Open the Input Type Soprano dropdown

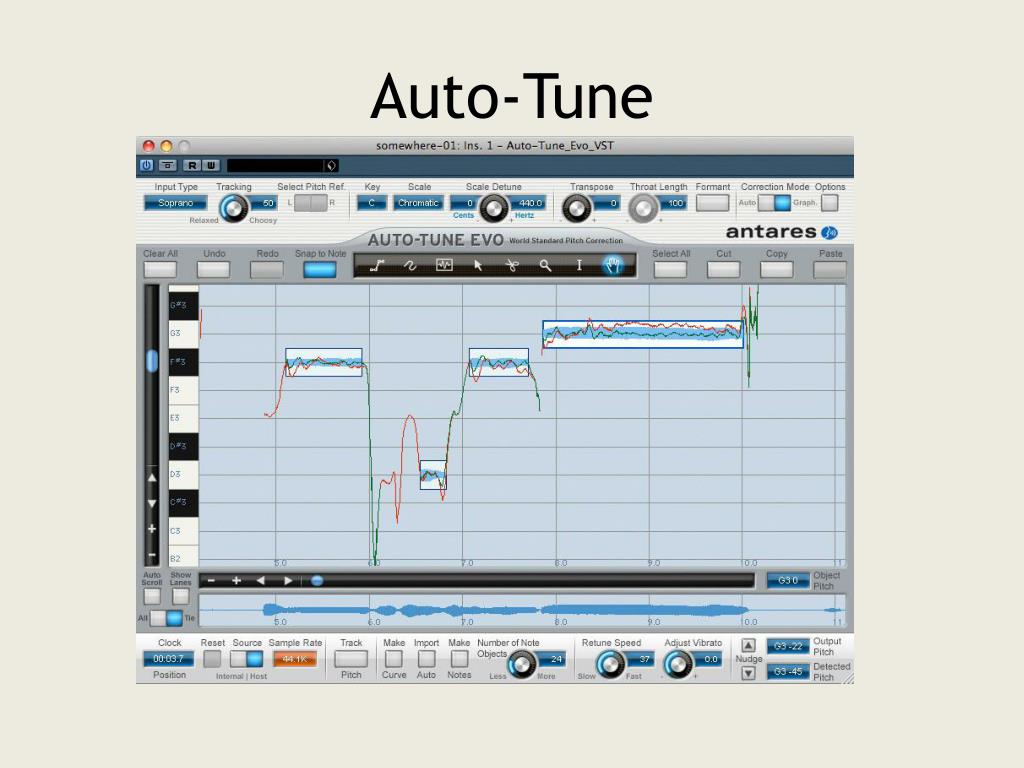(x=176, y=203)
